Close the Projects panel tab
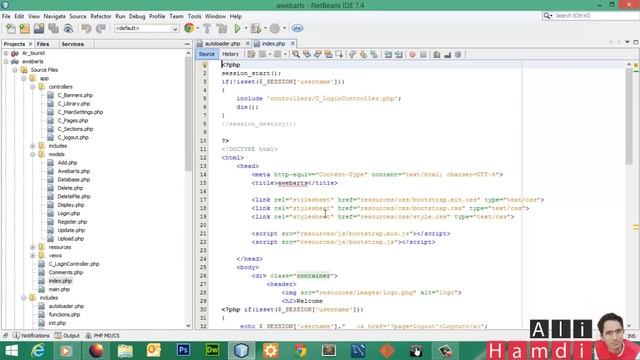 (x=30, y=44)
